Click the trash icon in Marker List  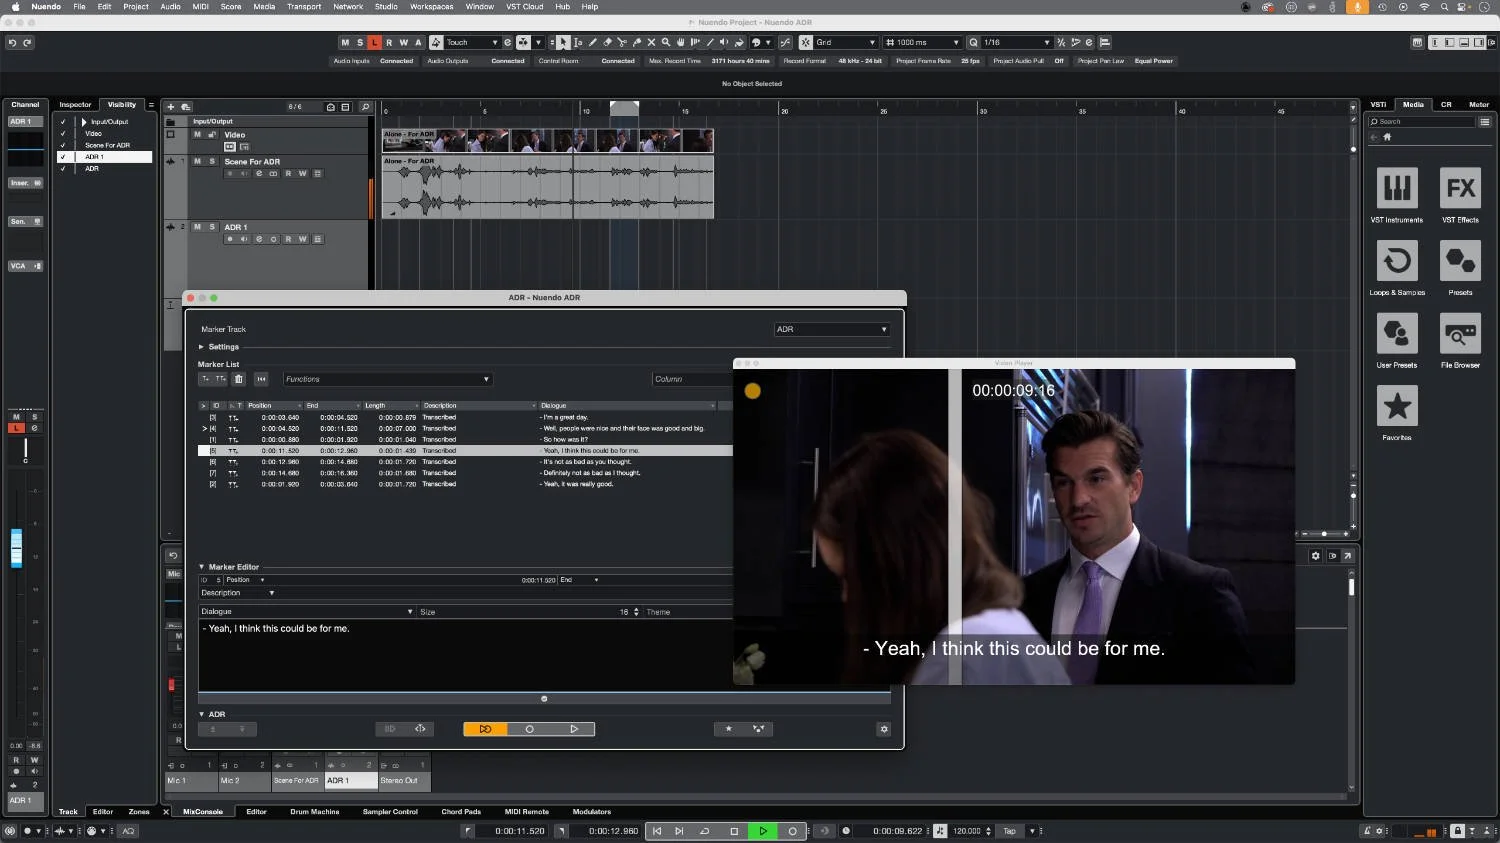click(238, 379)
